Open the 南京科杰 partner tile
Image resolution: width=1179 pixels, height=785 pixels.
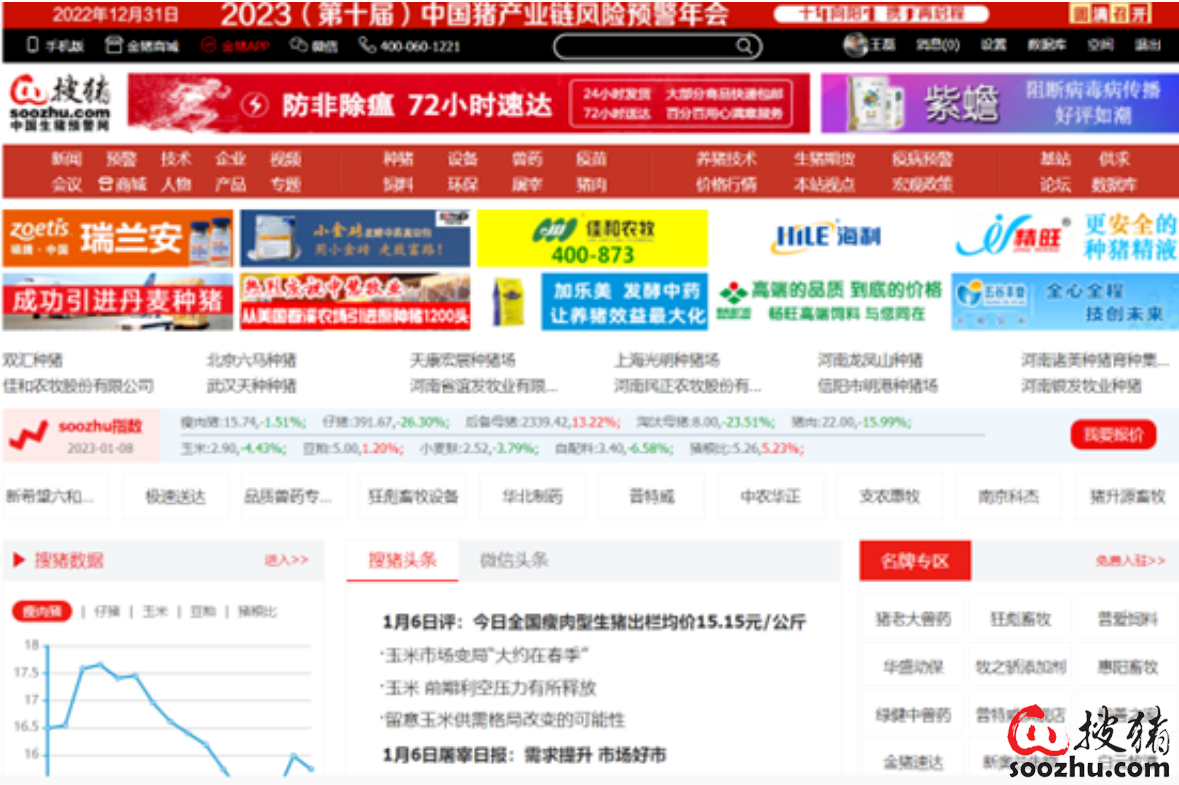(1008, 496)
